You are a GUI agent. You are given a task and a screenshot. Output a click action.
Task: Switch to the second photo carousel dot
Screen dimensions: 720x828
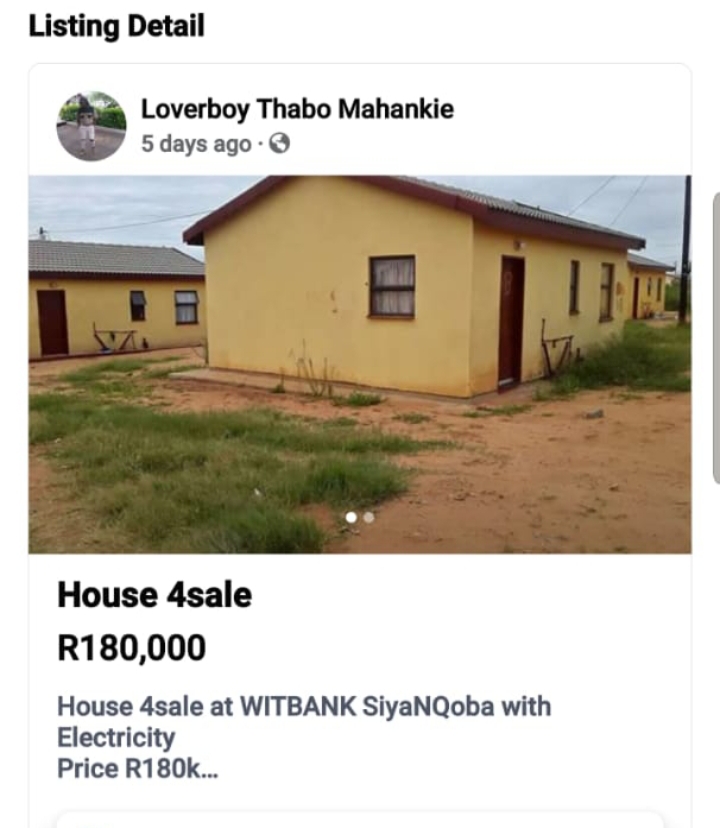369,517
